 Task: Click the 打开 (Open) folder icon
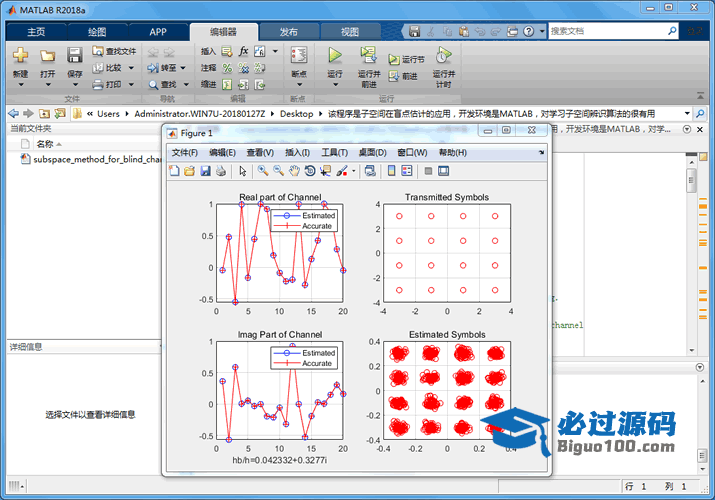pos(47,56)
